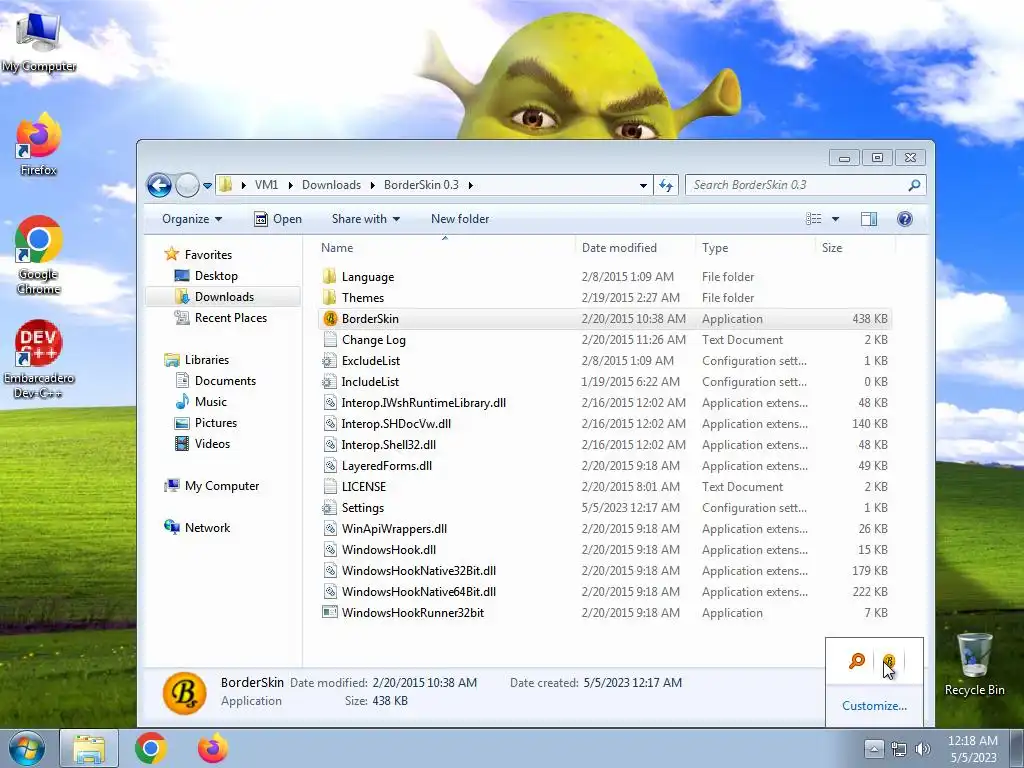Open Firefox from the taskbar
Image resolution: width=1024 pixels, height=768 pixels.
click(x=213, y=748)
